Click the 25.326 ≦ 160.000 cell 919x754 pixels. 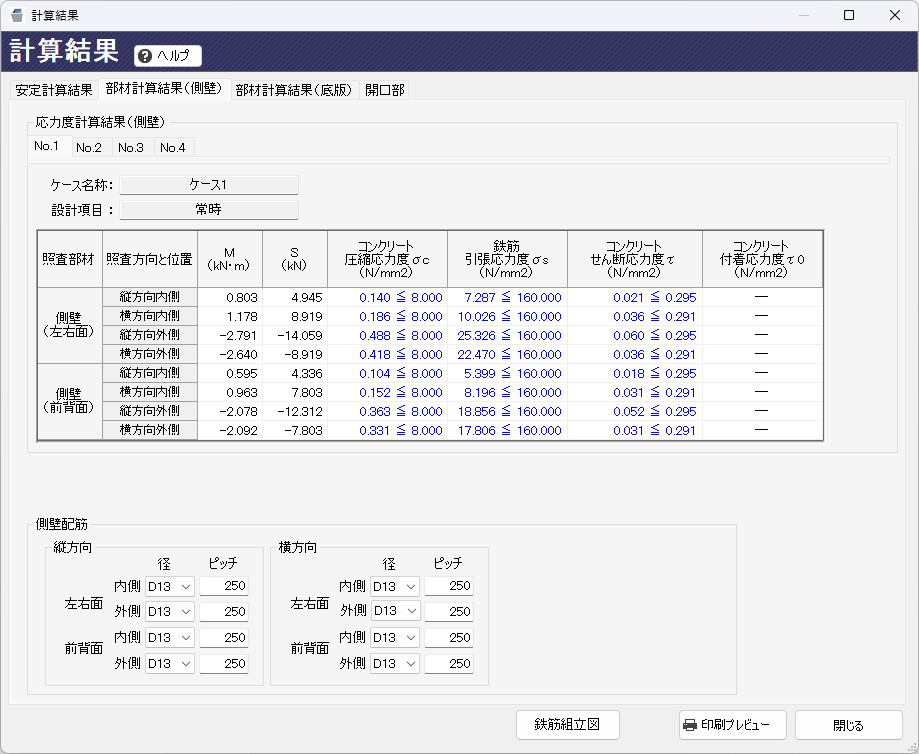pos(508,335)
